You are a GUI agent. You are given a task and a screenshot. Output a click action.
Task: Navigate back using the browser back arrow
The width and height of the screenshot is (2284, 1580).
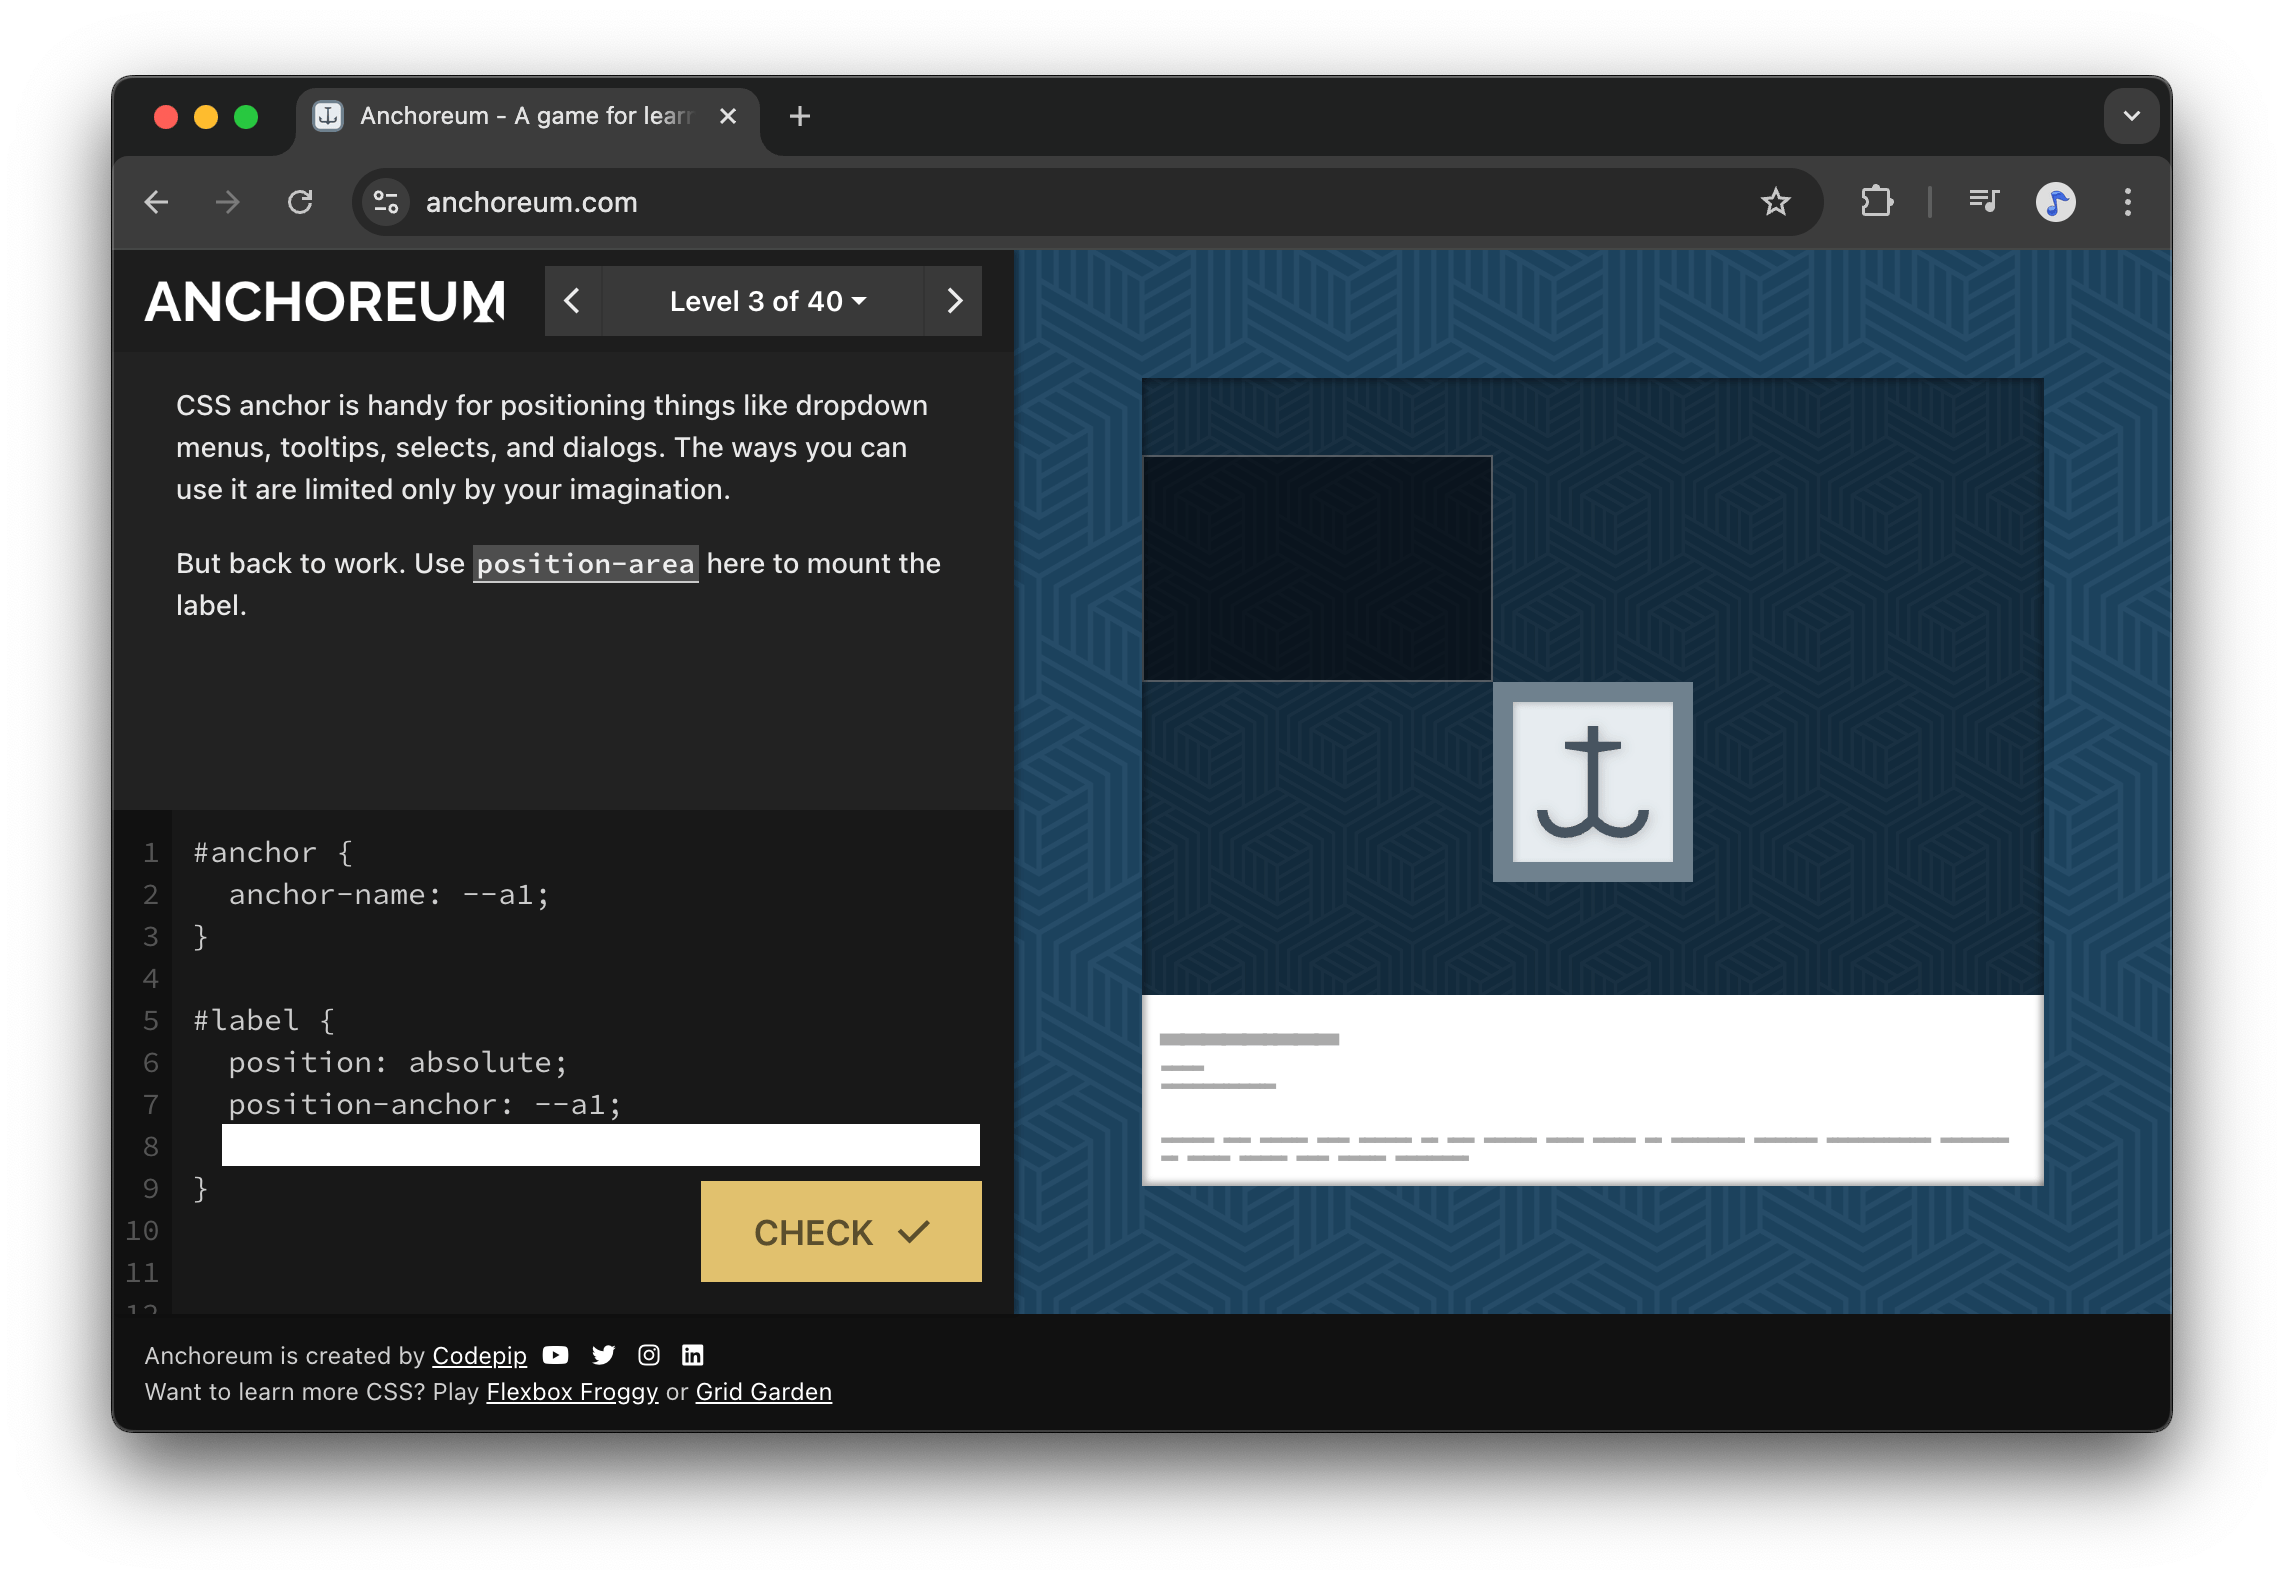coord(156,202)
